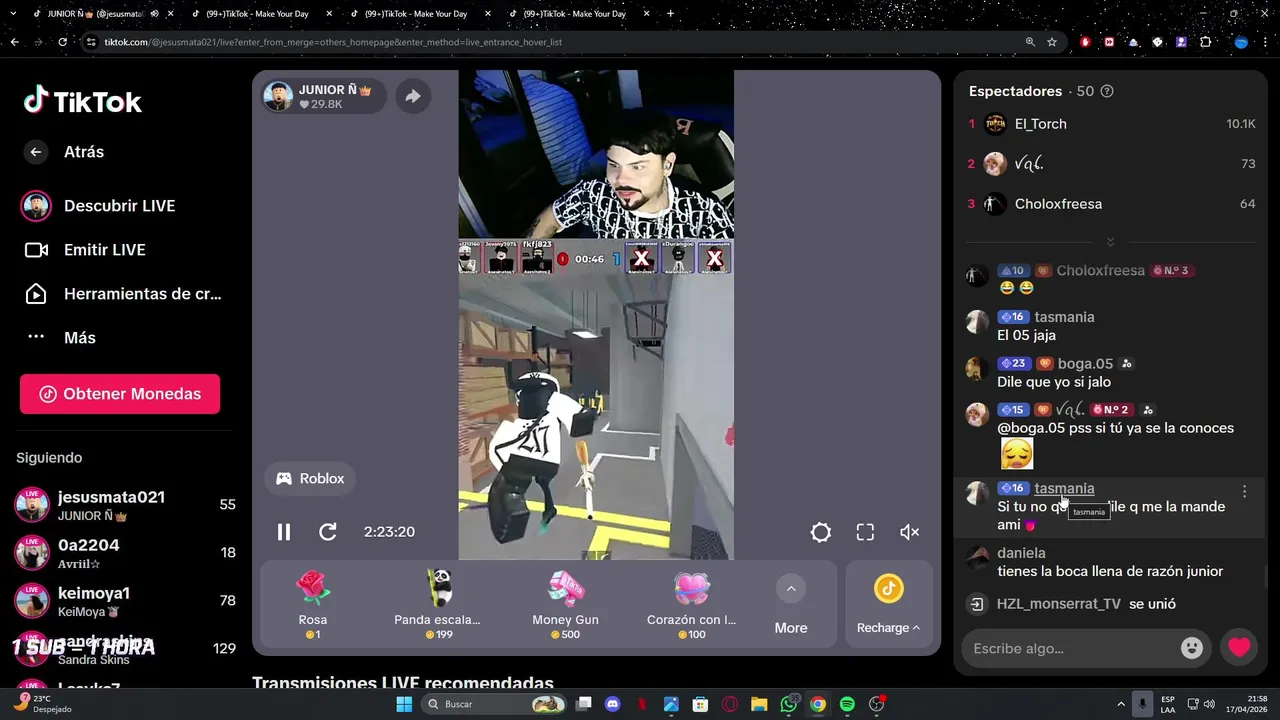Screen dimensions: 1280x720
Task: Expand More gifts
Action: 791,604
